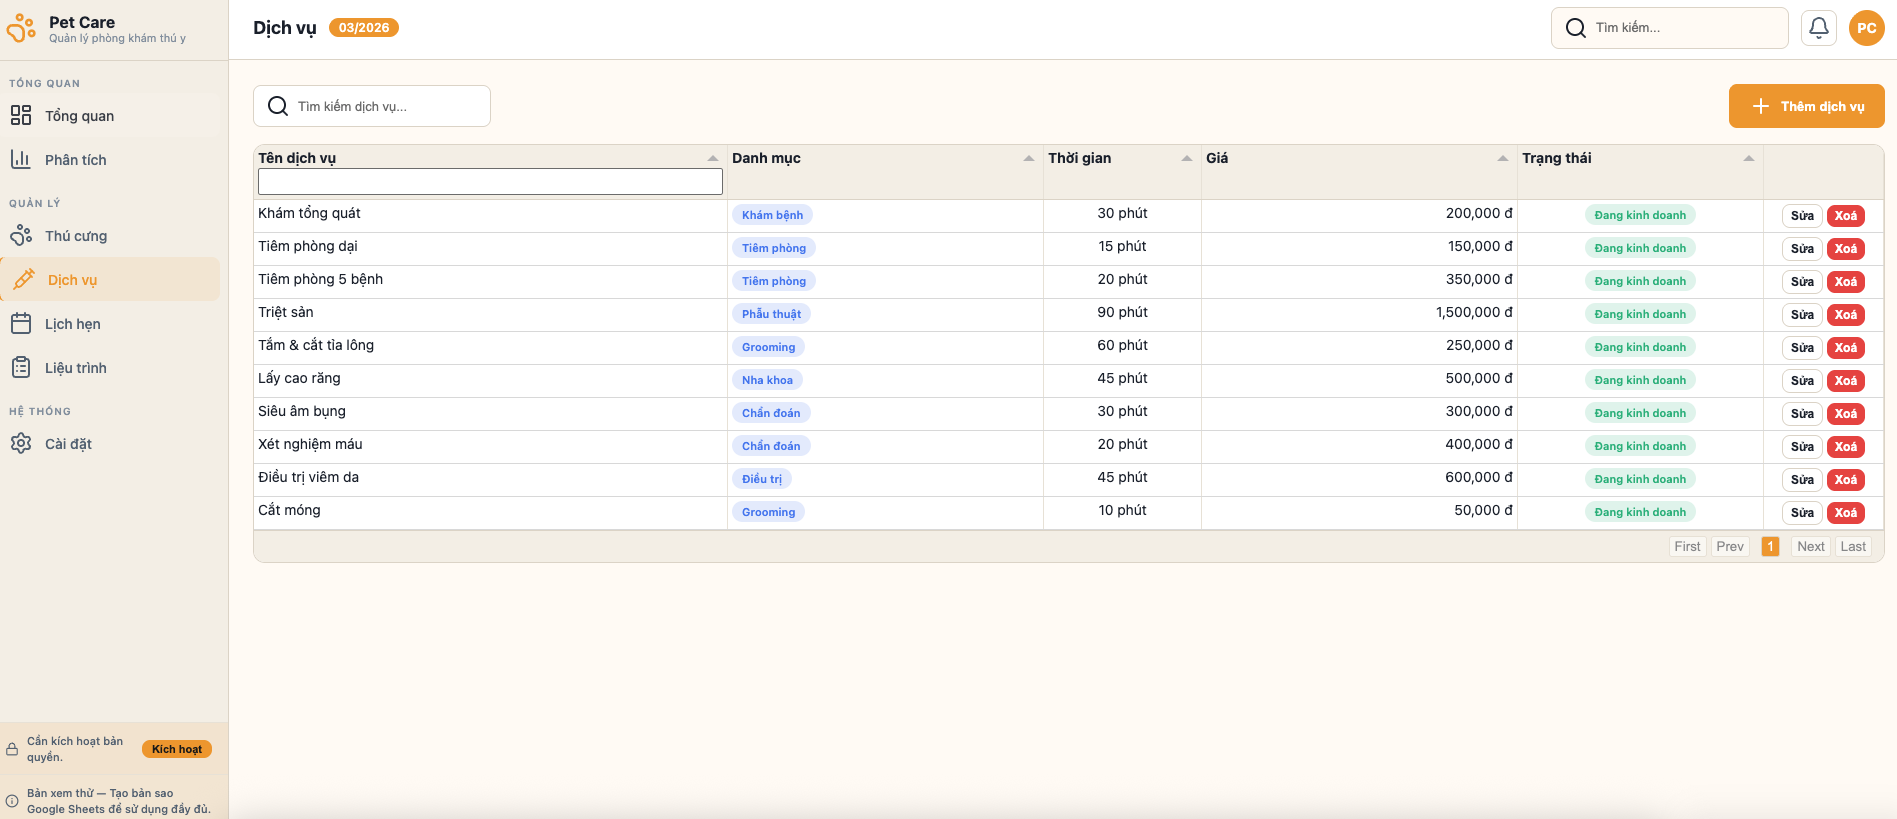Sort by Giá column arrow
This screenshot has height=819, width=1897.
pyautogui.click(x=1502, y=159)
